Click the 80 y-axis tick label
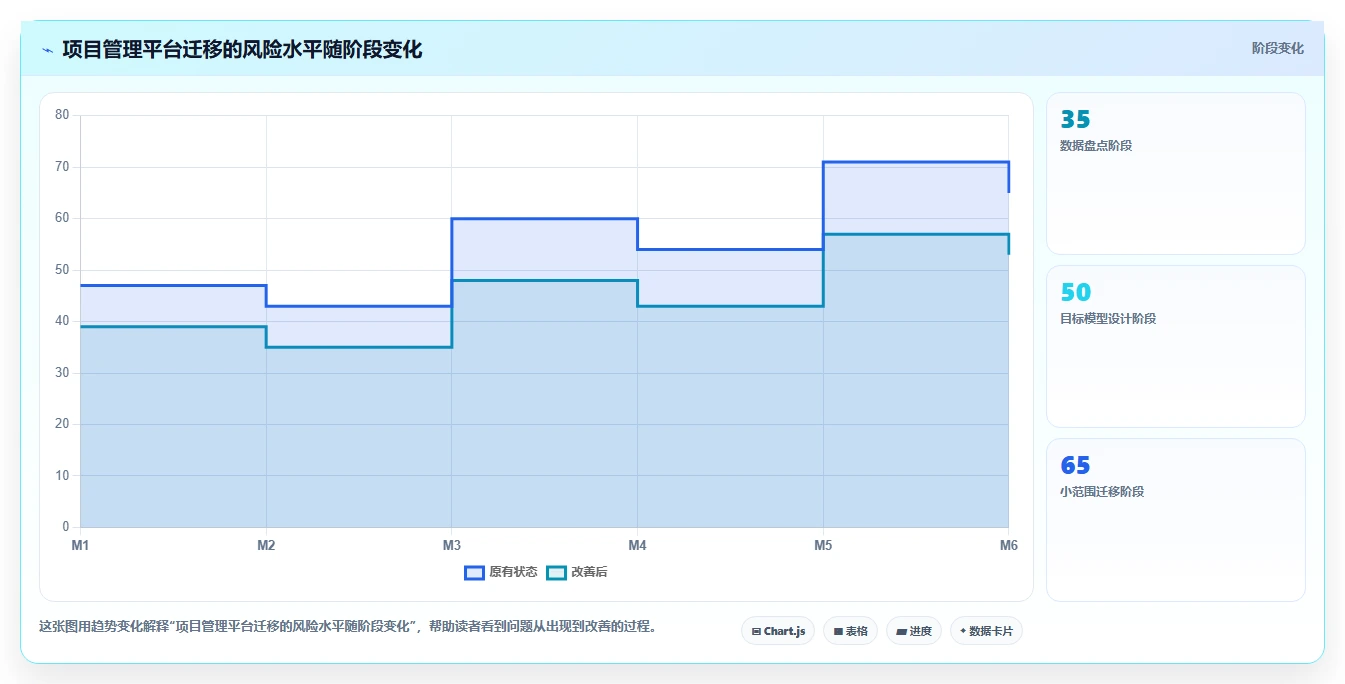The image size is (1345, 684). point(62,115)
